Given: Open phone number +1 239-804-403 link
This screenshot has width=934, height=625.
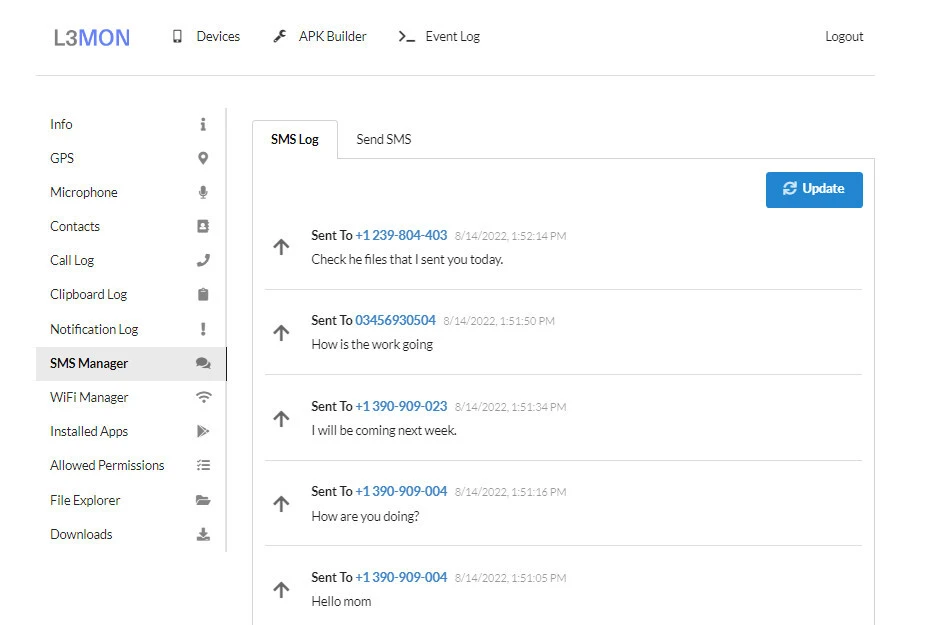Looking at the screenshot, I should [401, 235].
